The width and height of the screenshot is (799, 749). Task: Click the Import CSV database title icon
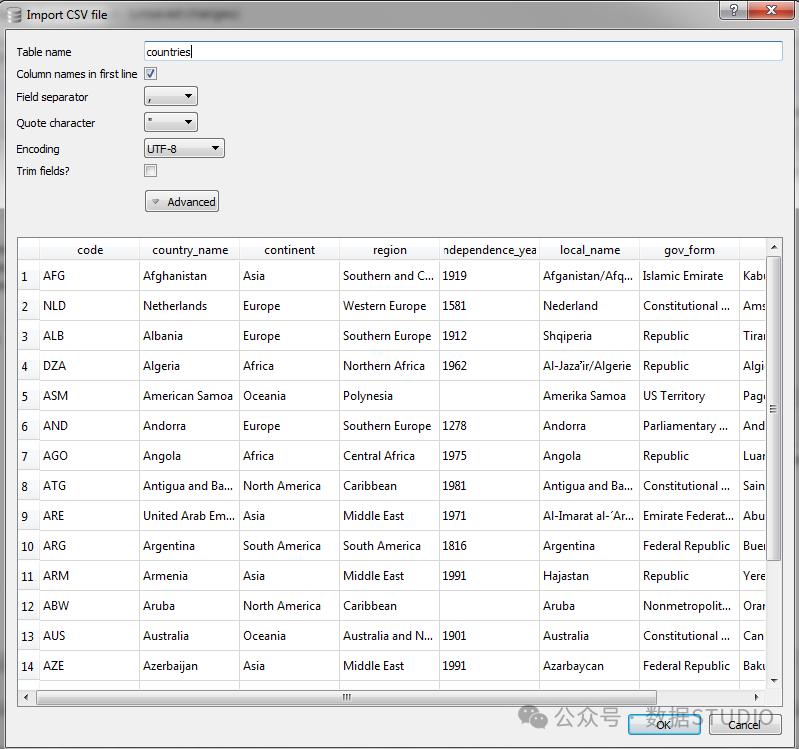(14, 15)
